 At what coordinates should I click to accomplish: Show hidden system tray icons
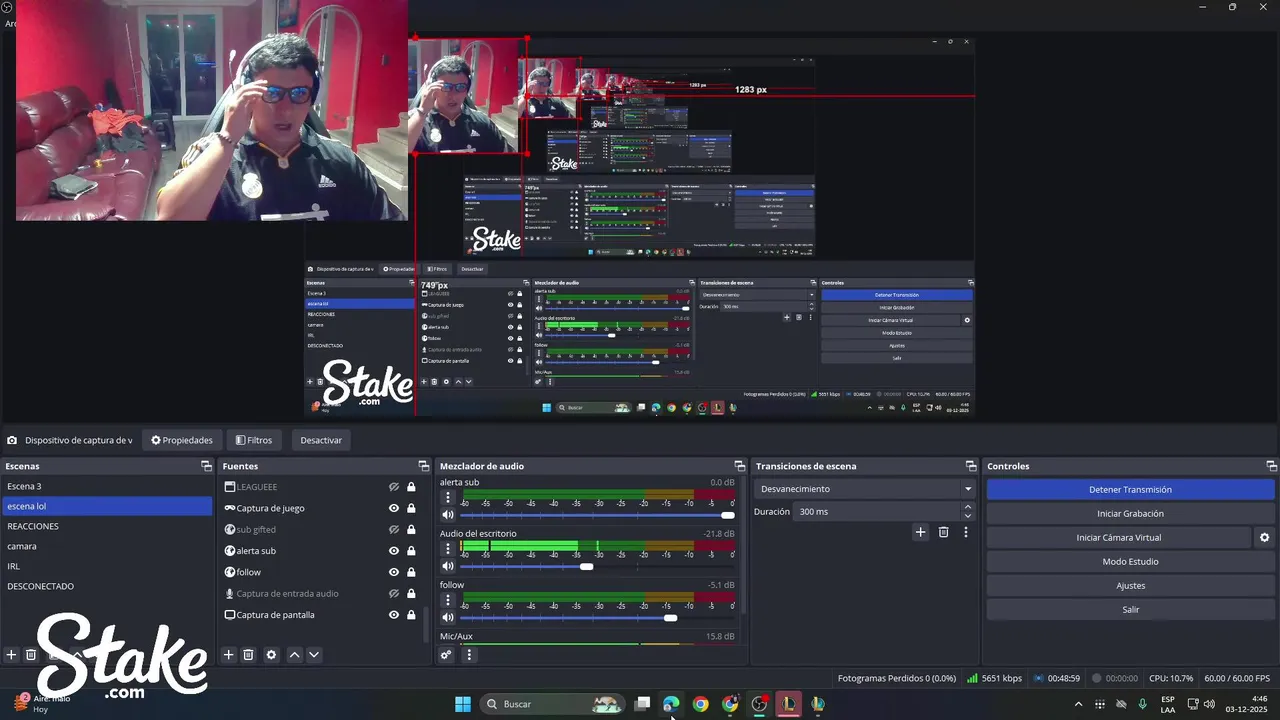[x=1078, y=704]
